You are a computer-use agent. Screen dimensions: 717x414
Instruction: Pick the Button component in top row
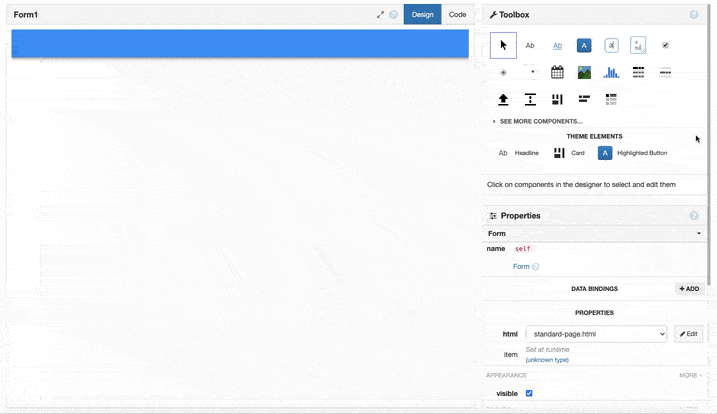coord(584,45)
